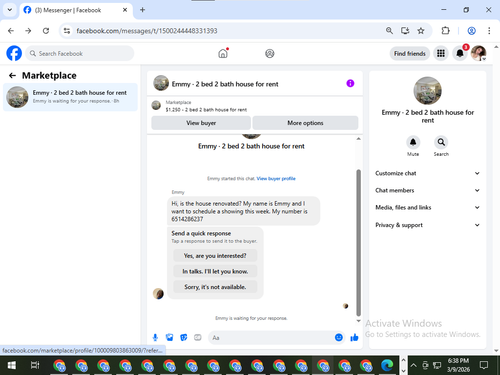
Task: Send quick reply 'In talks. I'll let you know.'
Action: click(x=215, y=271)
